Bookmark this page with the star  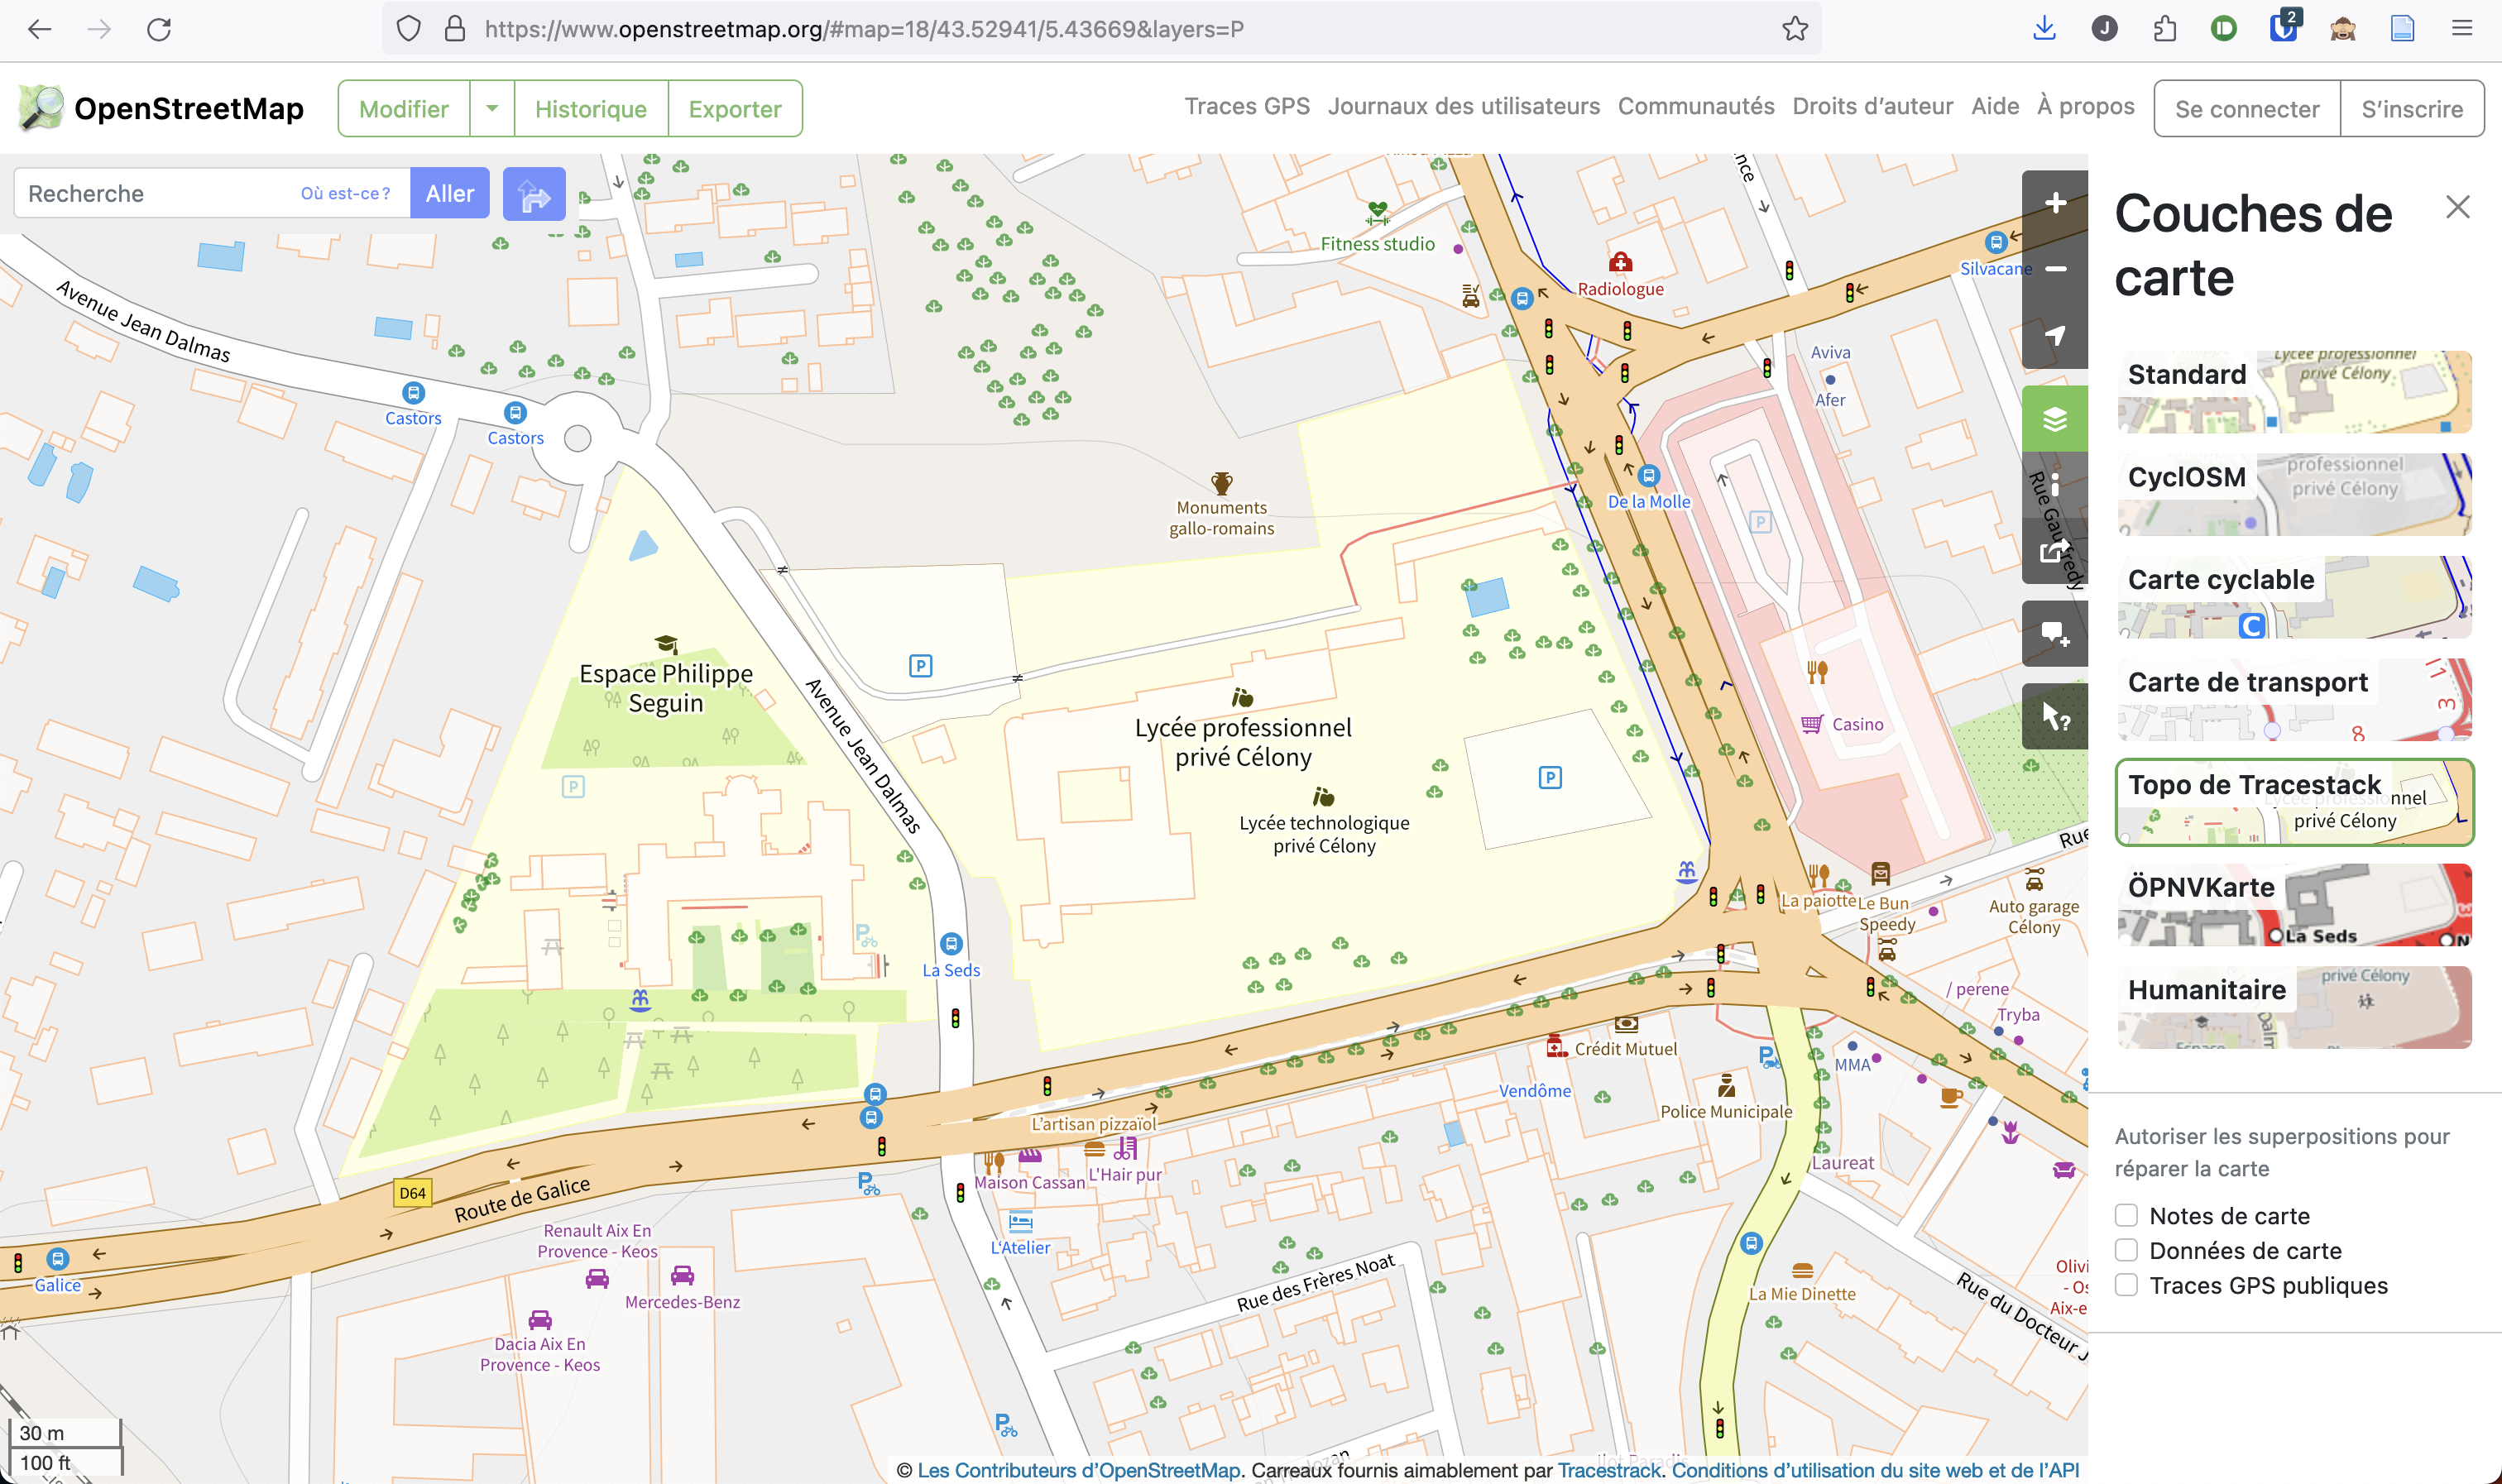pos(1794,29)
